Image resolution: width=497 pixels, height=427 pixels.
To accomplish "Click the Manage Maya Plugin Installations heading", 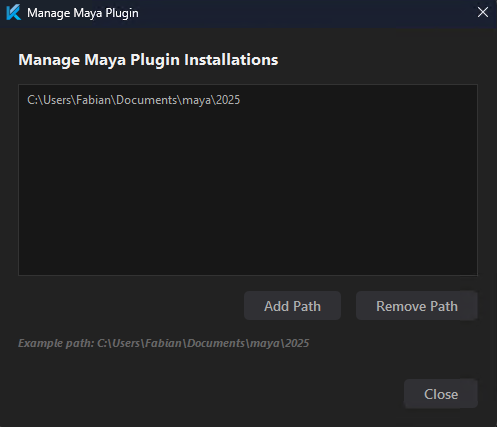I will pyautogui.click(x=148, y=60).
